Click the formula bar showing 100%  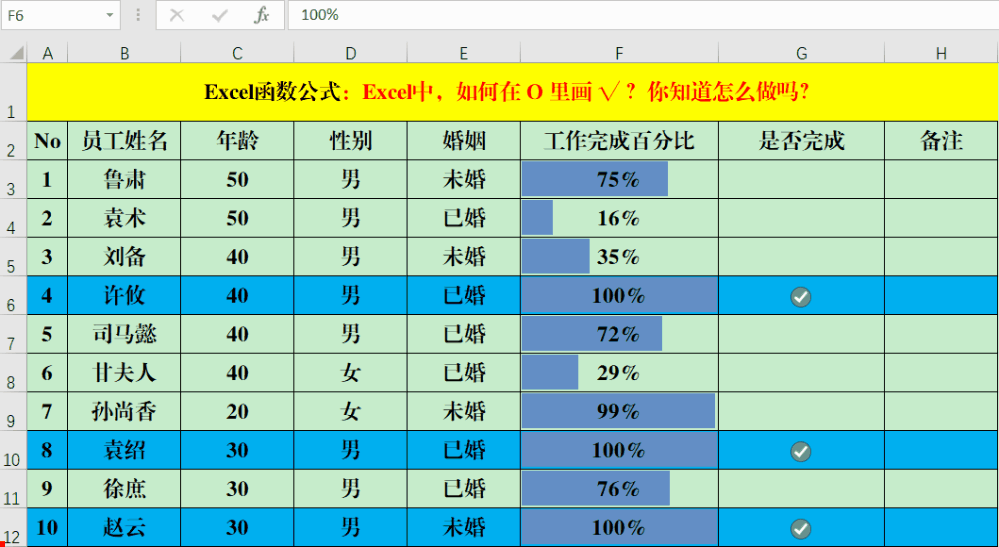click(643, 15)
